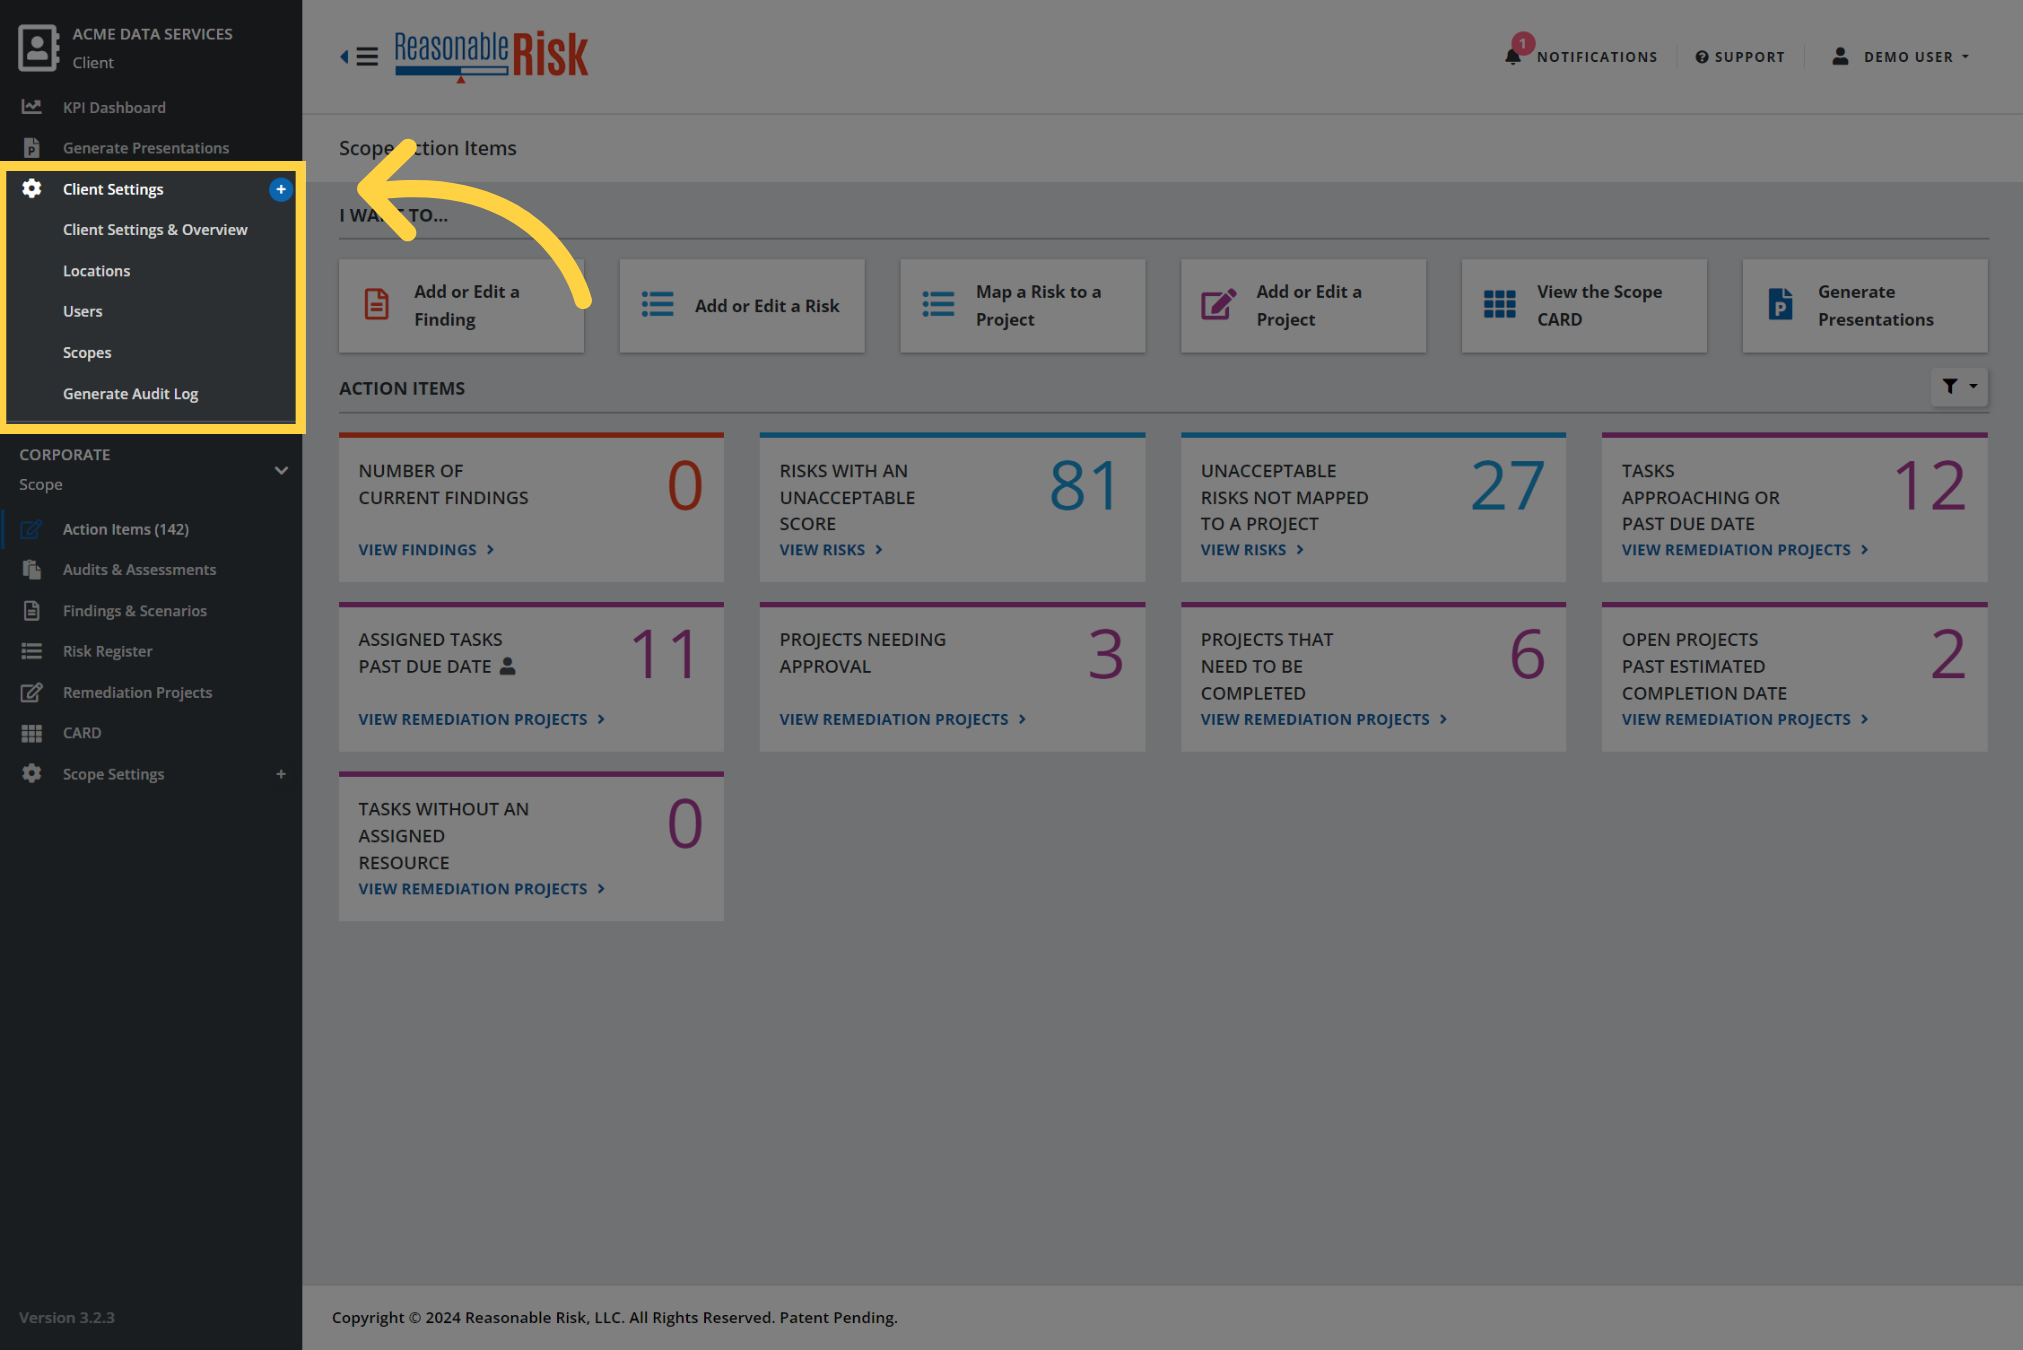View projects that need to be completed
Screen dimensions: 2023x1350
(x=1324, y=719)
